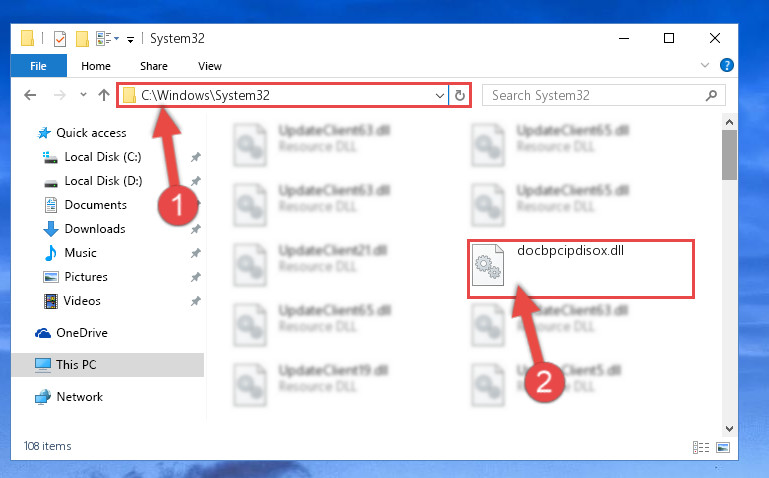Image resolution: width=769 pixels, height=478 pixels.
Task: Click the Back navigation arrow
Action: [x=30, y=95]
